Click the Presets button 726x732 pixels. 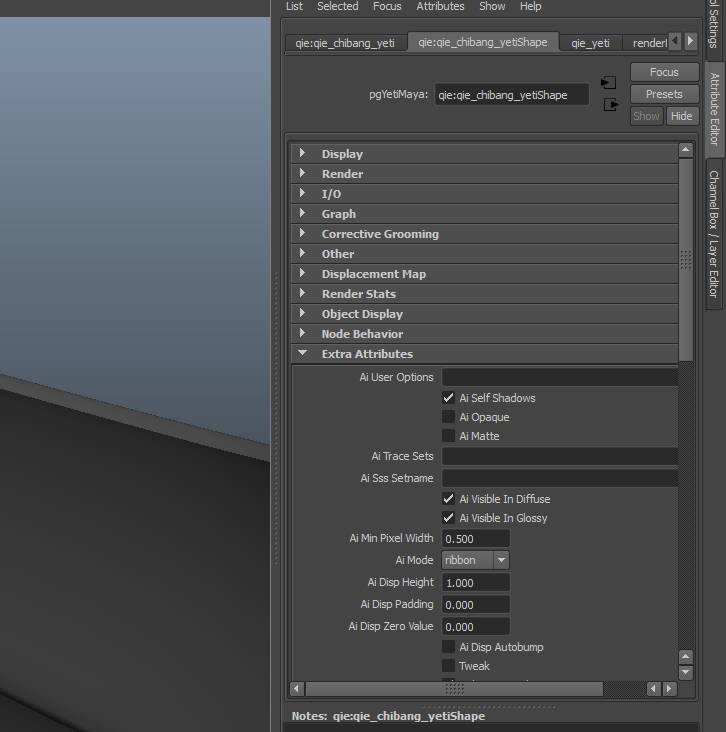point(664,94)
